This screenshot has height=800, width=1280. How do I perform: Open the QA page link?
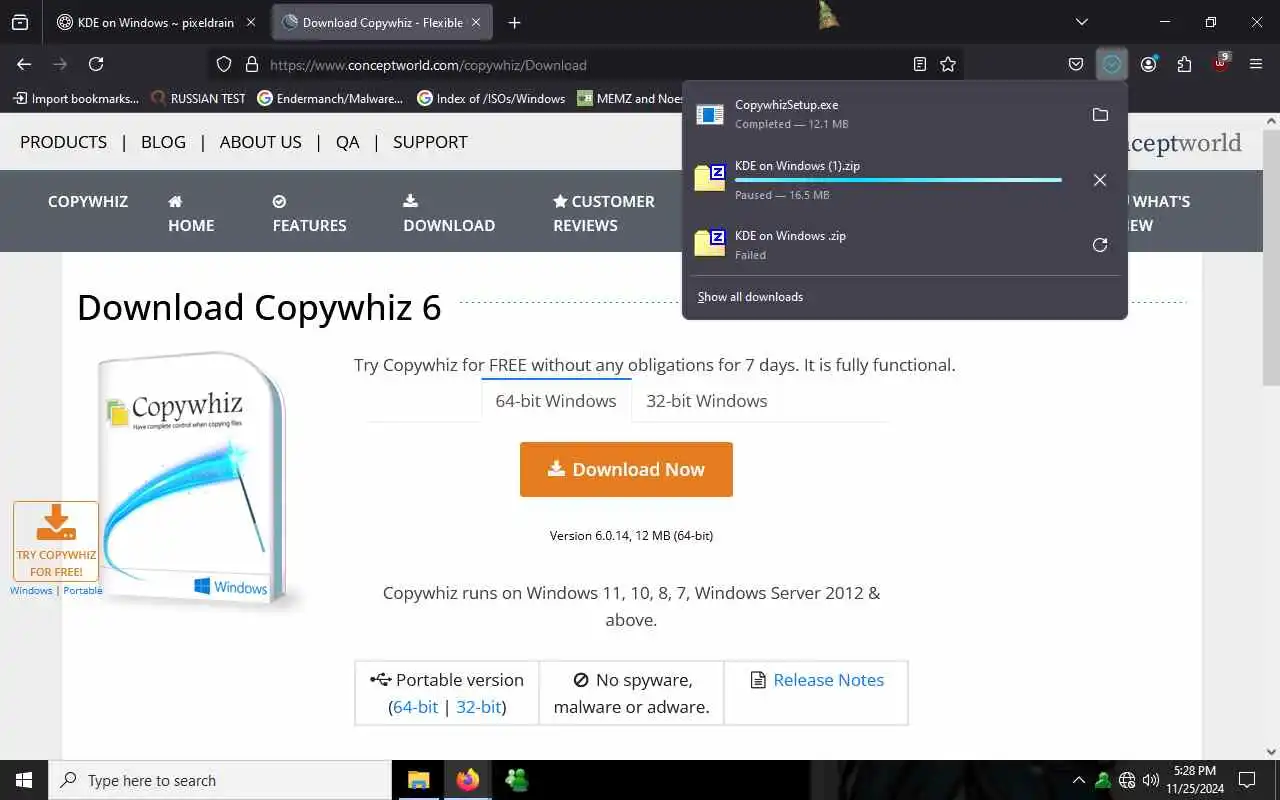347,142
